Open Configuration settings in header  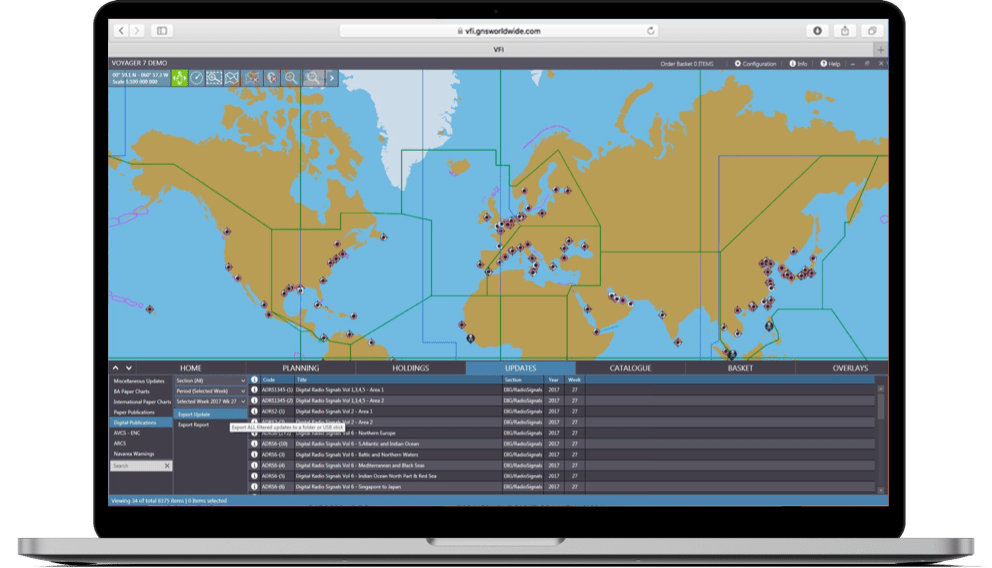tap(755, 63)
